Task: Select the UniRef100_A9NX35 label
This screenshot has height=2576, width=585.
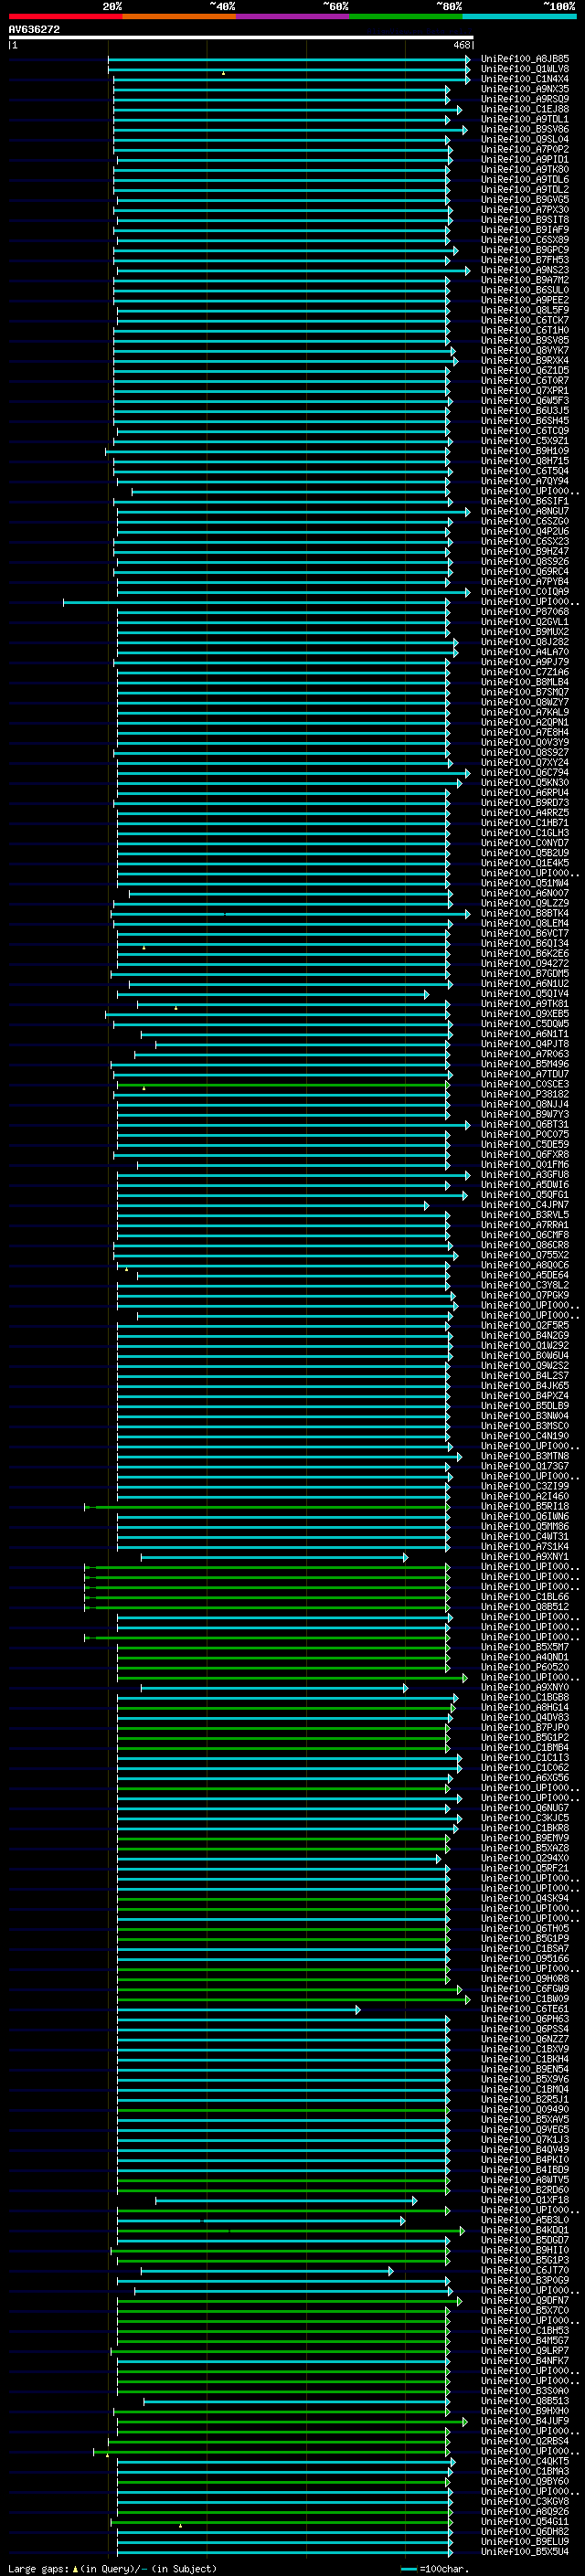Action: tap(525, 89)
